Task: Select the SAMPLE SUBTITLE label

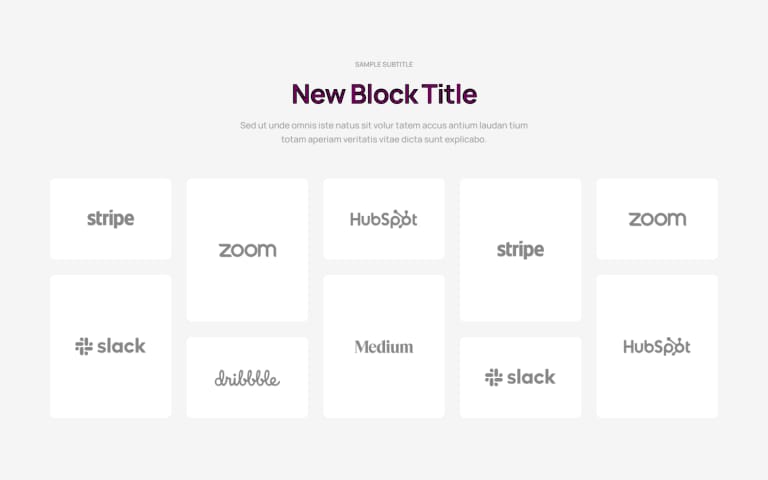Action: [384, 64]
